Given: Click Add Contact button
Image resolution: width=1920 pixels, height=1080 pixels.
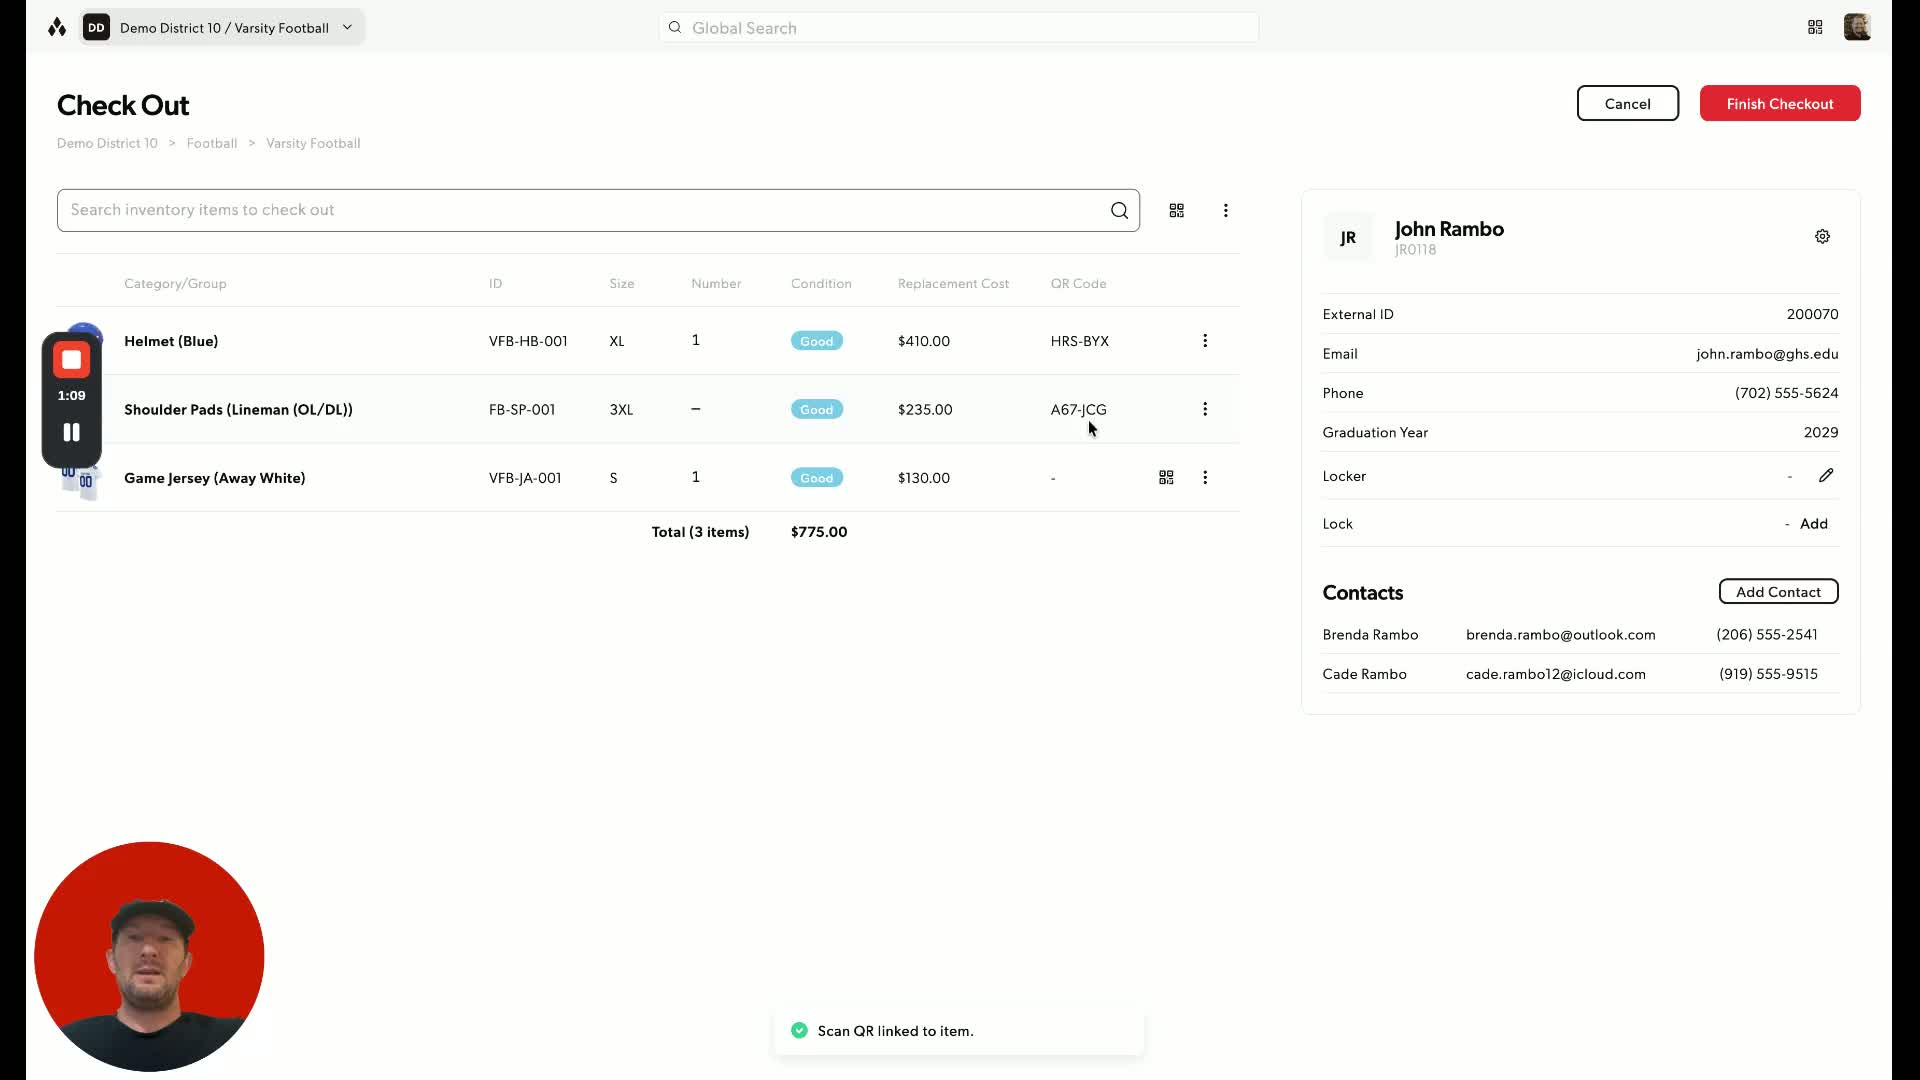Looking at the screenshot, I should click(1778, 592).
